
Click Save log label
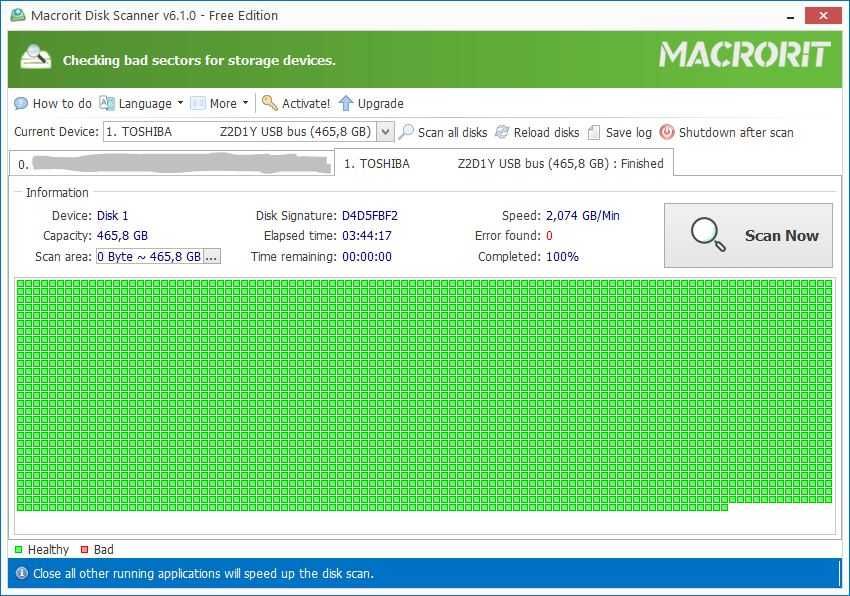coord(628,132)
